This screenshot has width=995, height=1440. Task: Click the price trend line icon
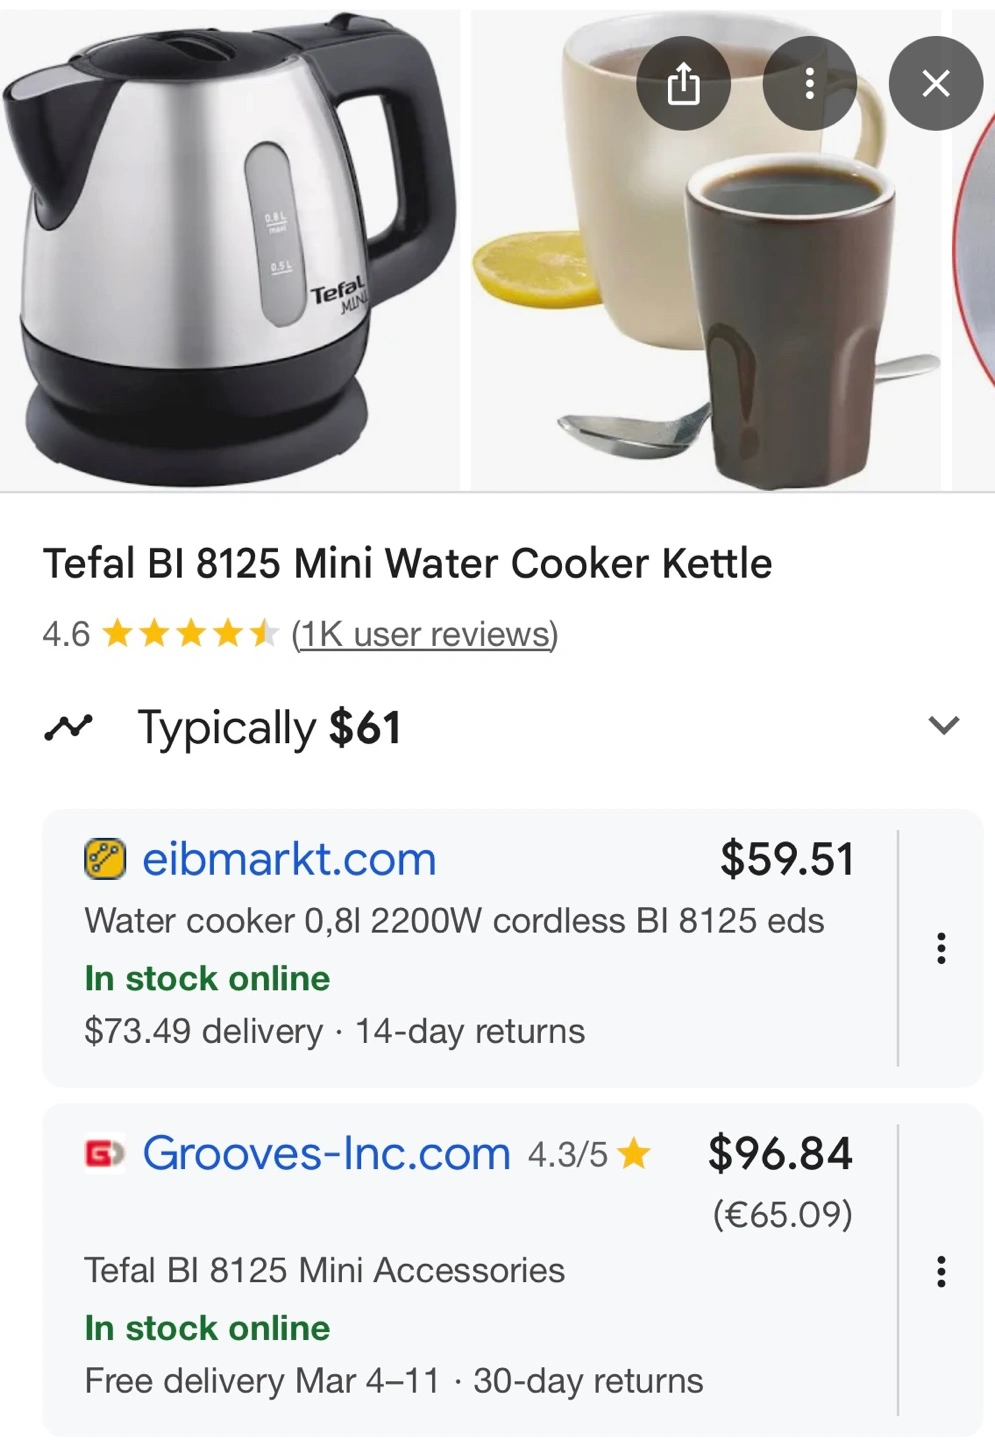[68, 727]
